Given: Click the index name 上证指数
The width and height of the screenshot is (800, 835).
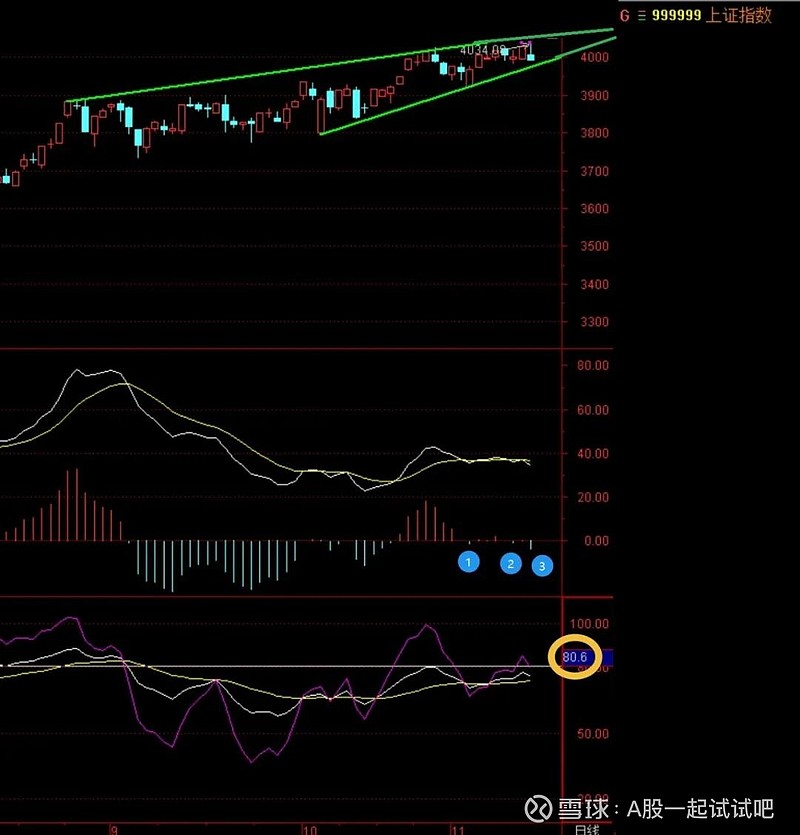Looking at the screenshot, I should tap(739, 15).
